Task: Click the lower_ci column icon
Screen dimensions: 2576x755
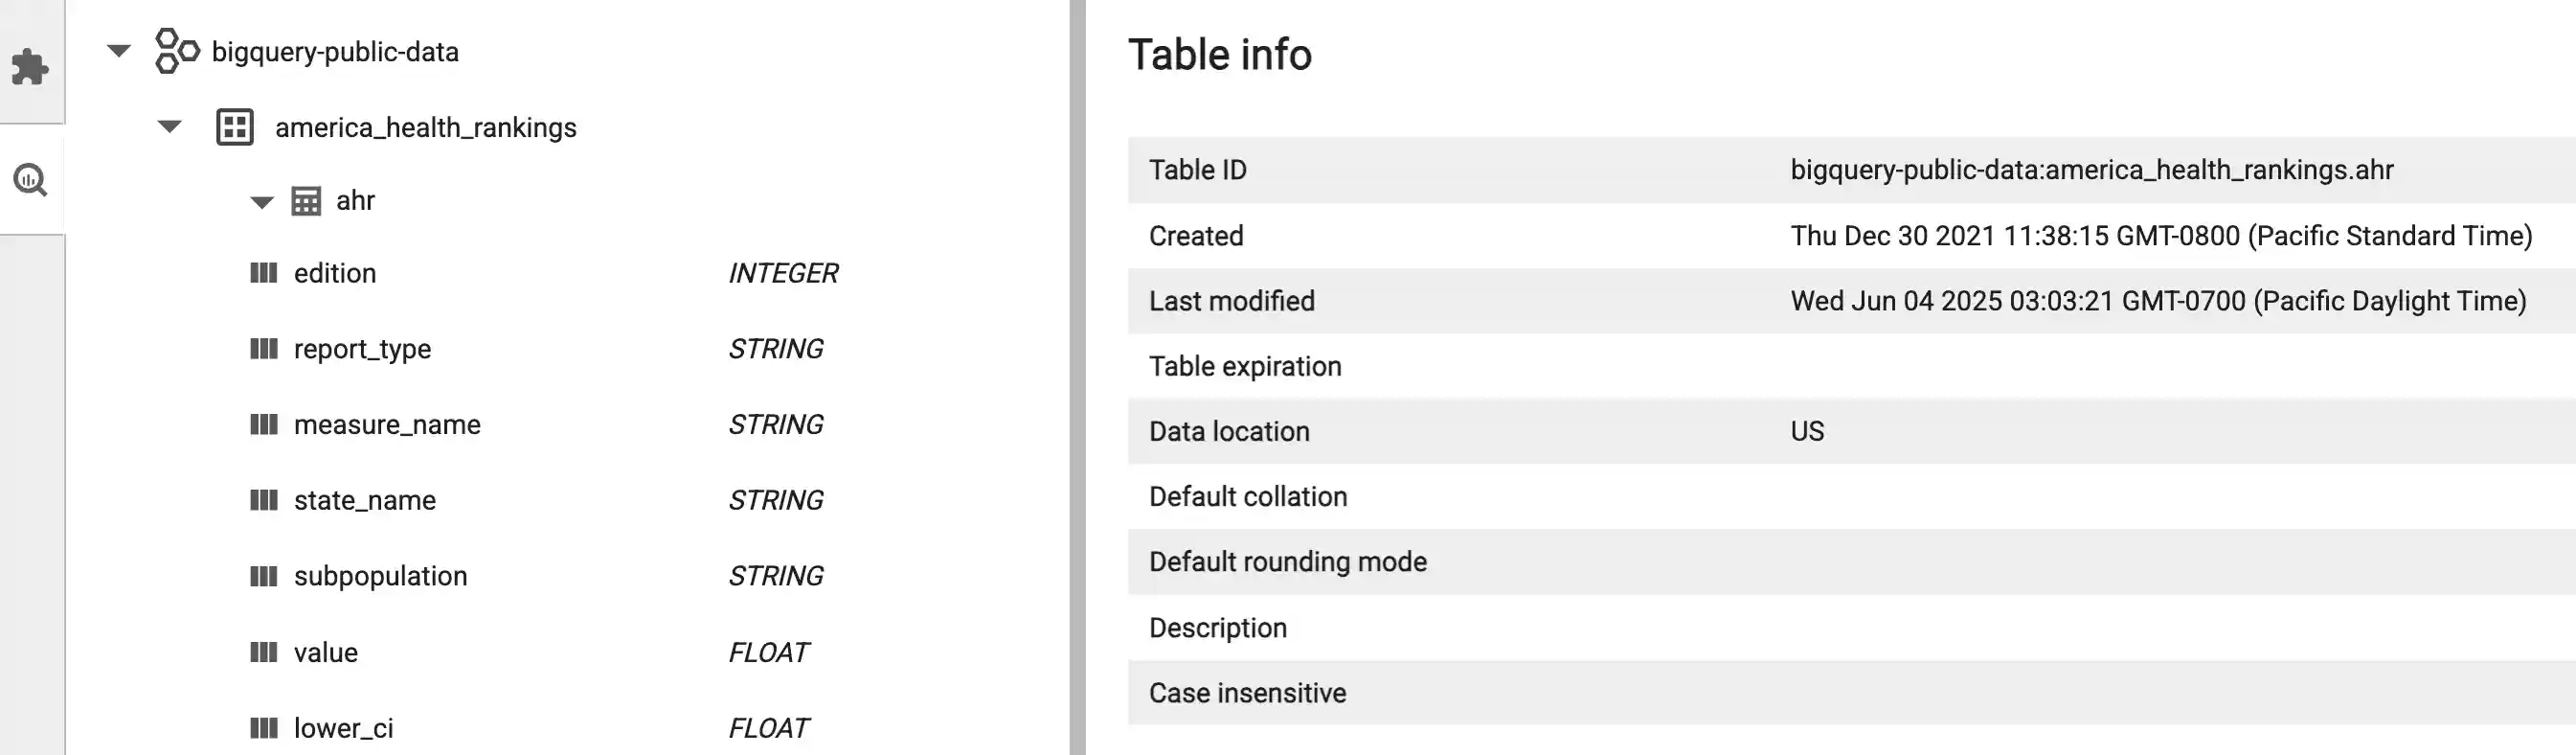Action: 263,728
